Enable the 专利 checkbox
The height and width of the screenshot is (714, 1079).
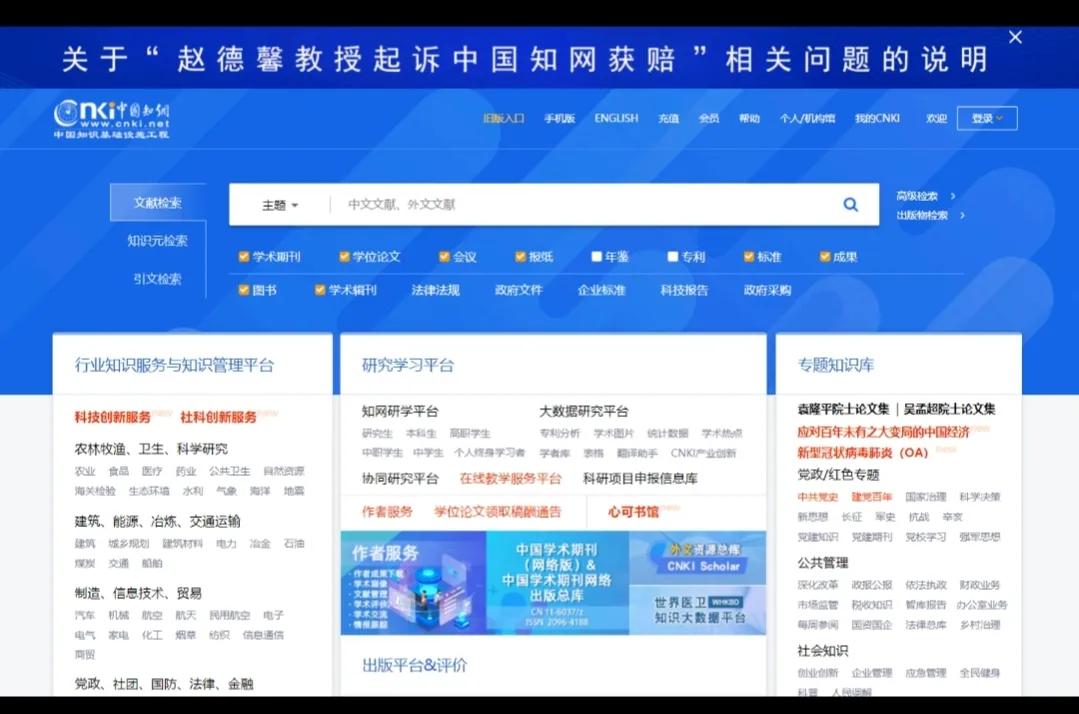pos(671,256)
